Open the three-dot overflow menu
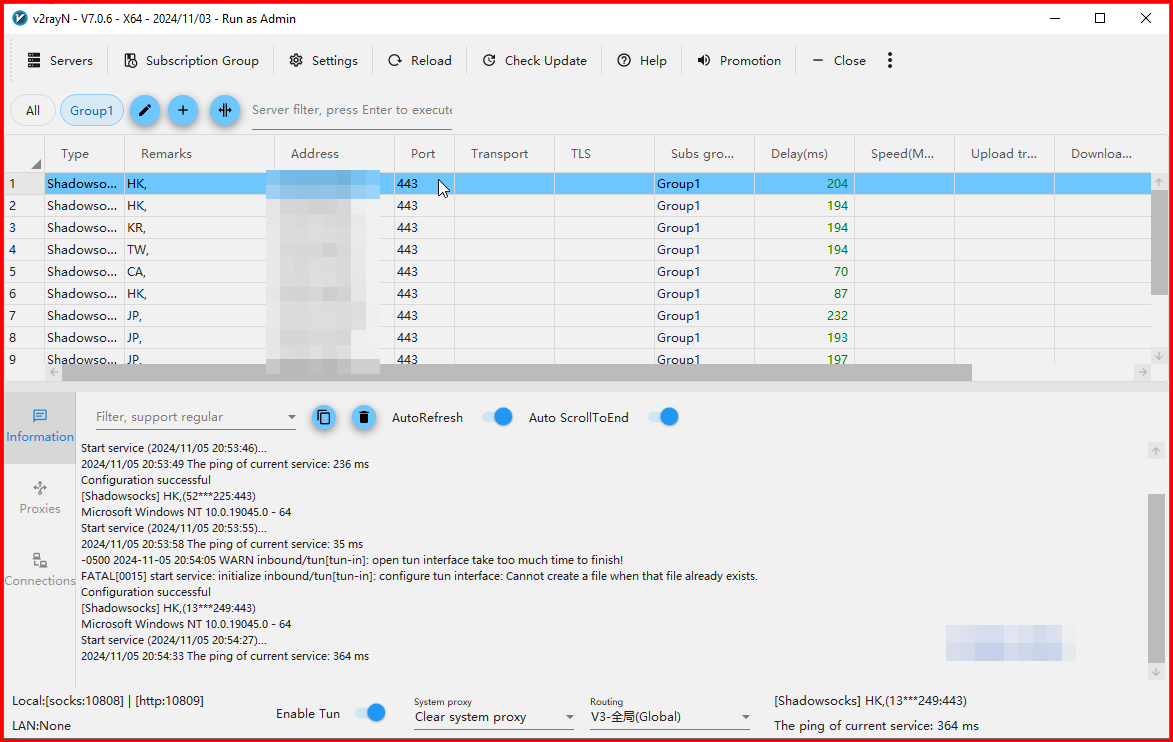Viewport: 1173px width, 742px height. click(889, 61)
